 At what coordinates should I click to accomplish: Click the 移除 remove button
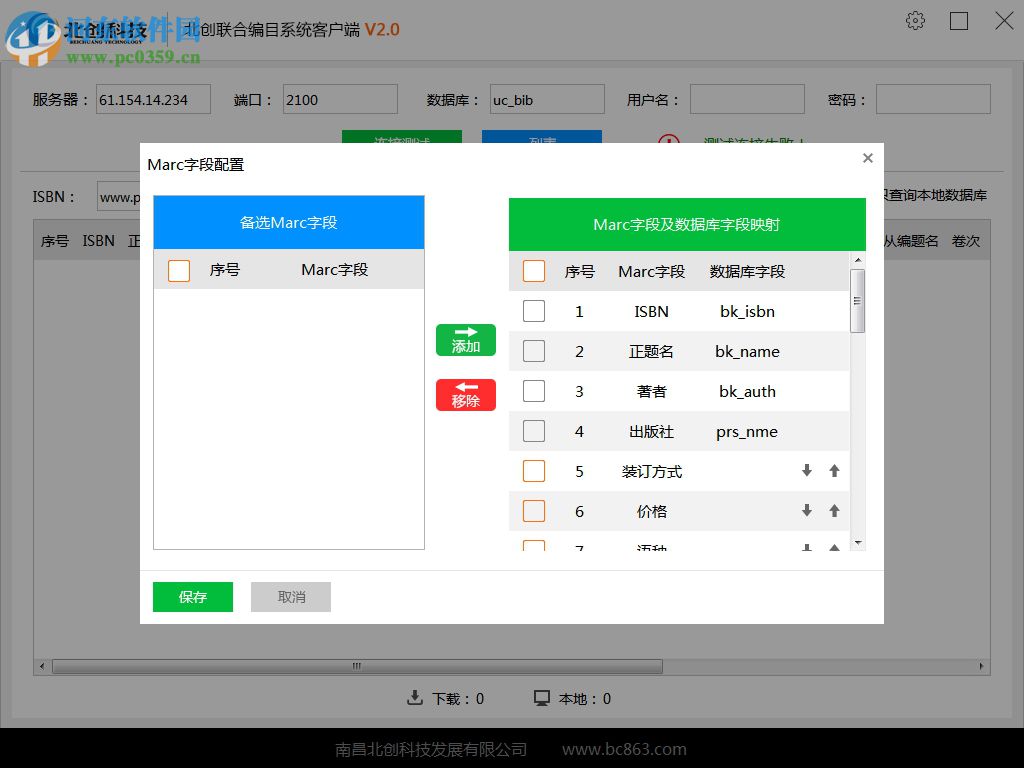coord(465,395)
